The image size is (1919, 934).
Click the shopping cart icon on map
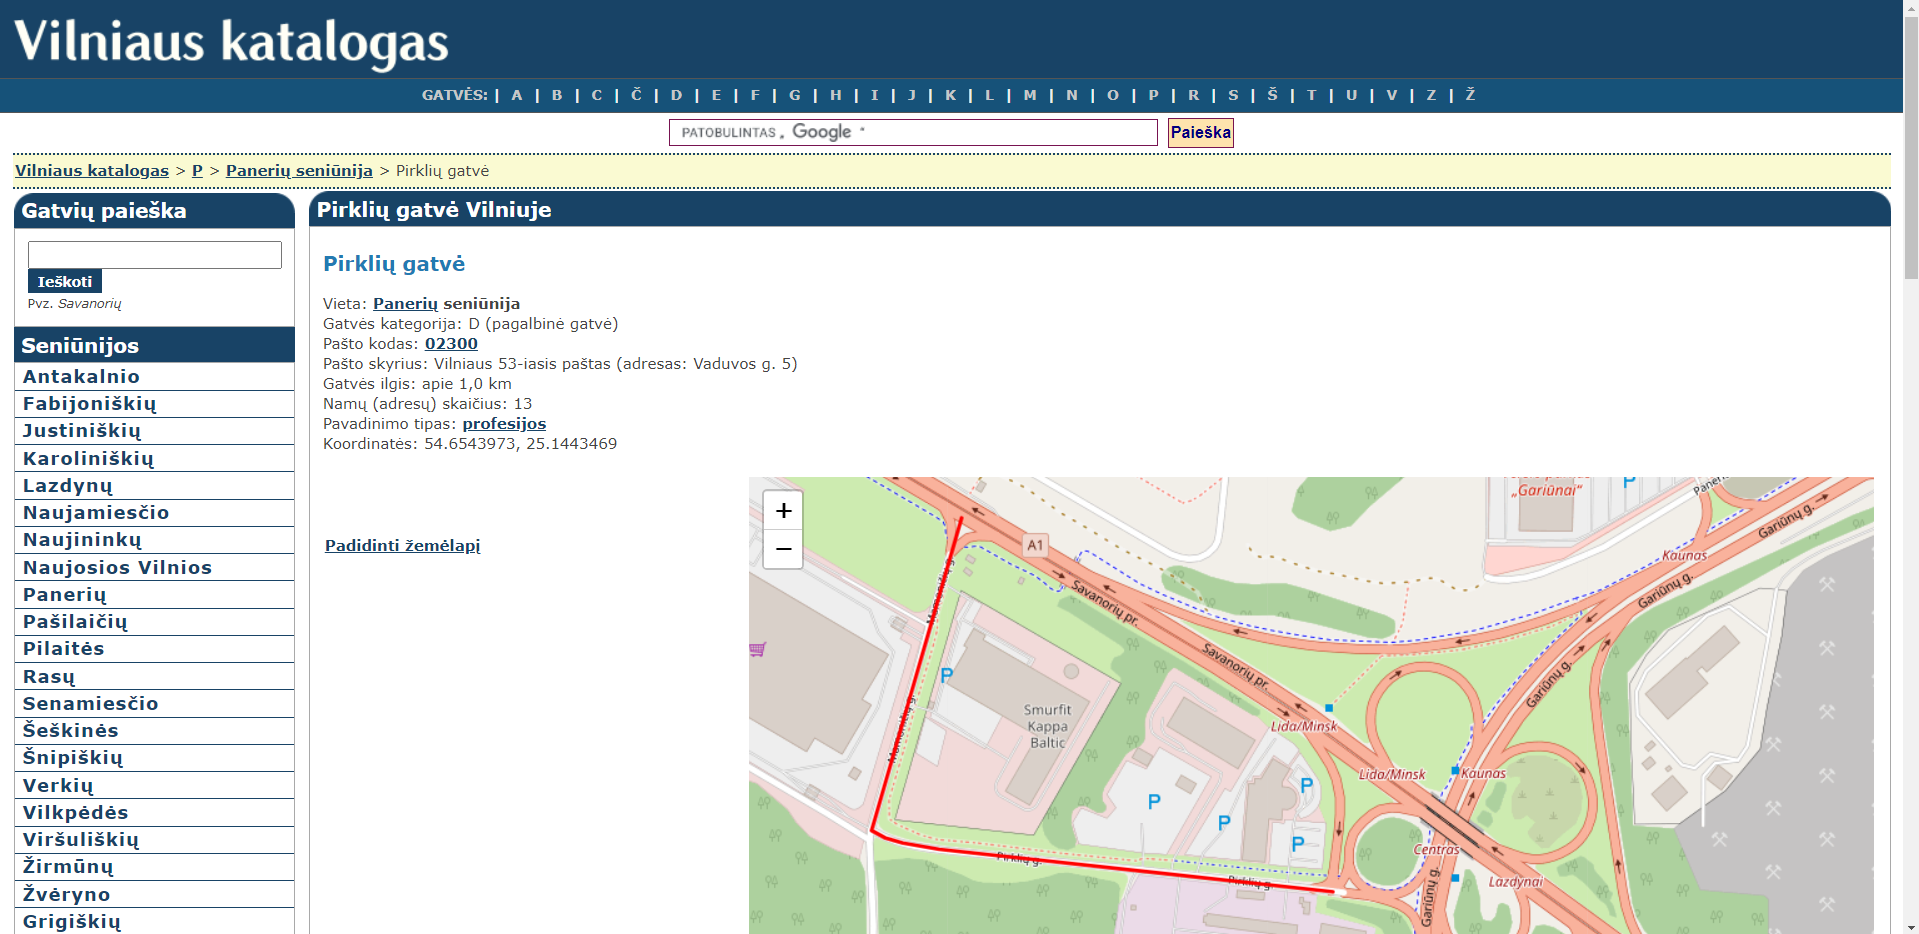[757, 649]
